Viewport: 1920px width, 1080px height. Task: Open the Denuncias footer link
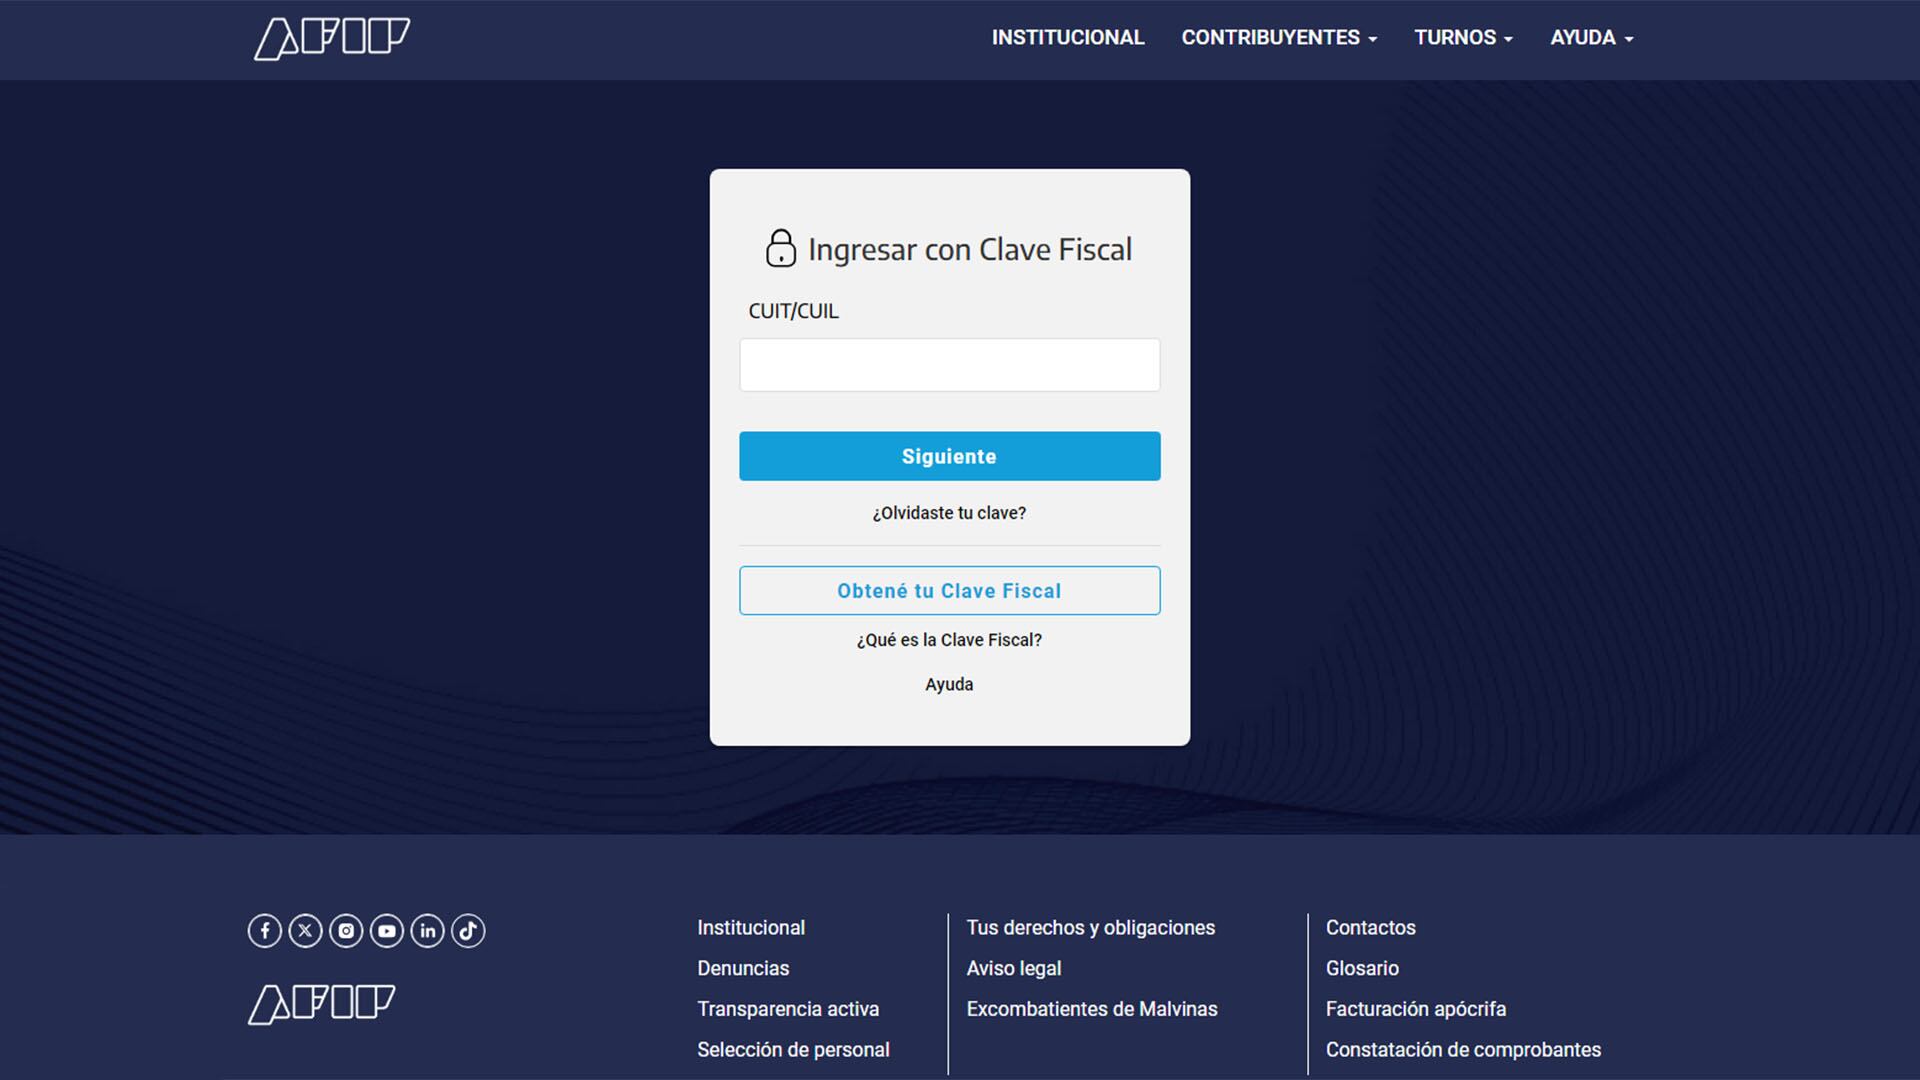tap(743, 968)
